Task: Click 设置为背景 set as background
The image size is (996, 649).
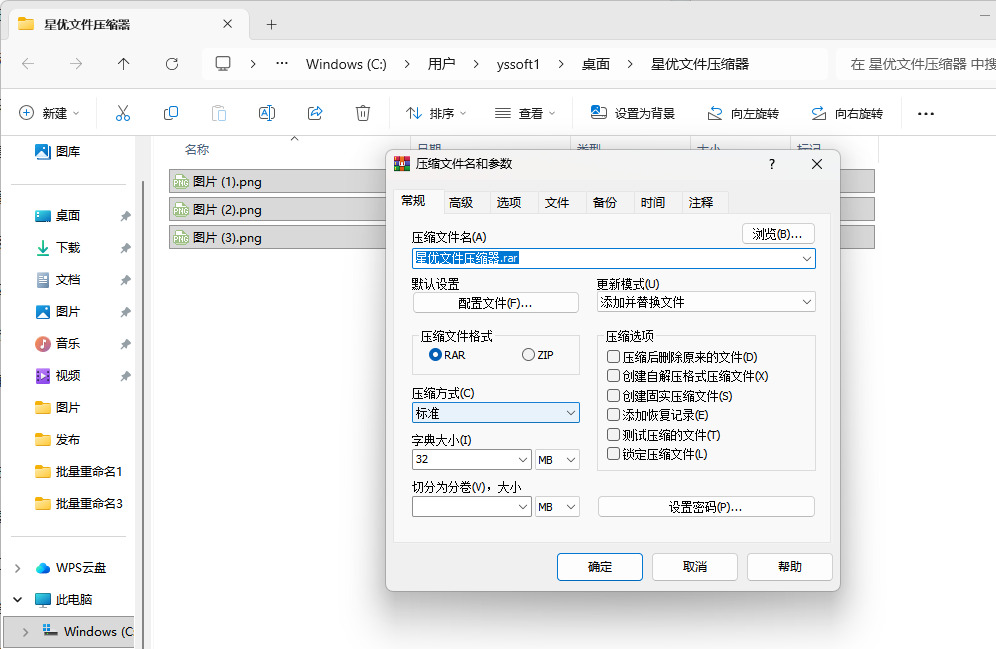Action: click(x=632, y=113)
